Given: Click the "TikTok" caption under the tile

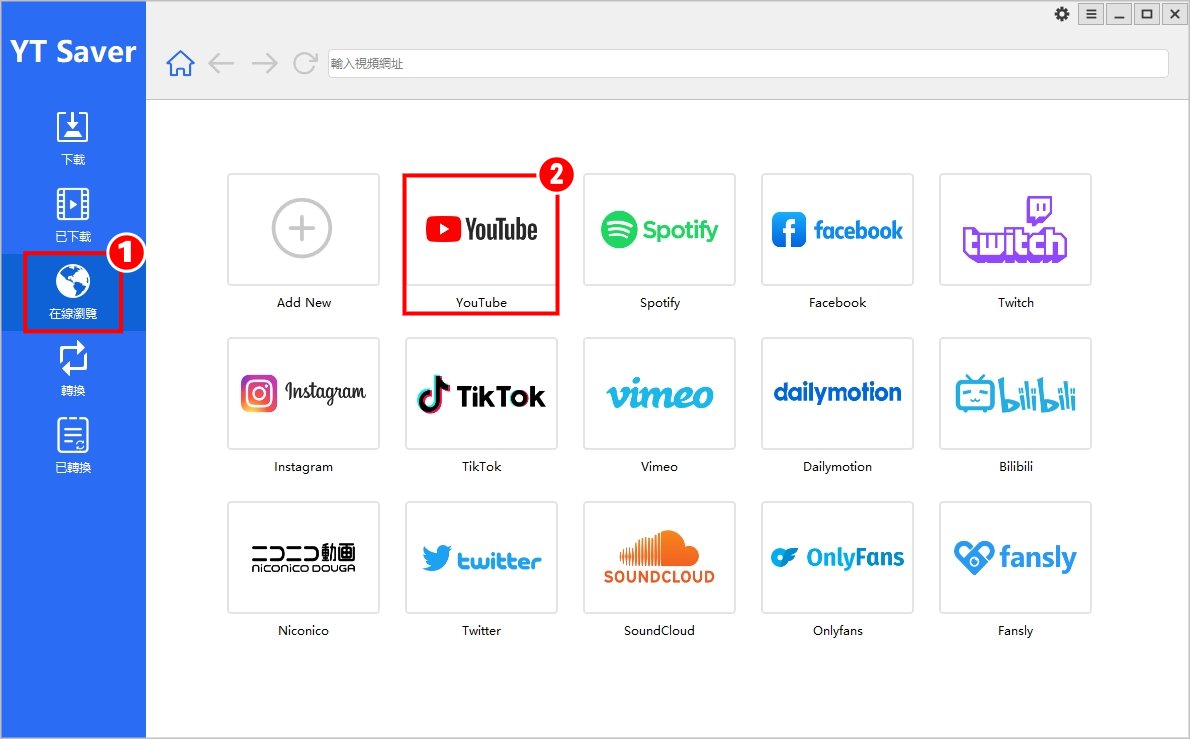Looking at the screenshot, I should [x=481, y=466].
